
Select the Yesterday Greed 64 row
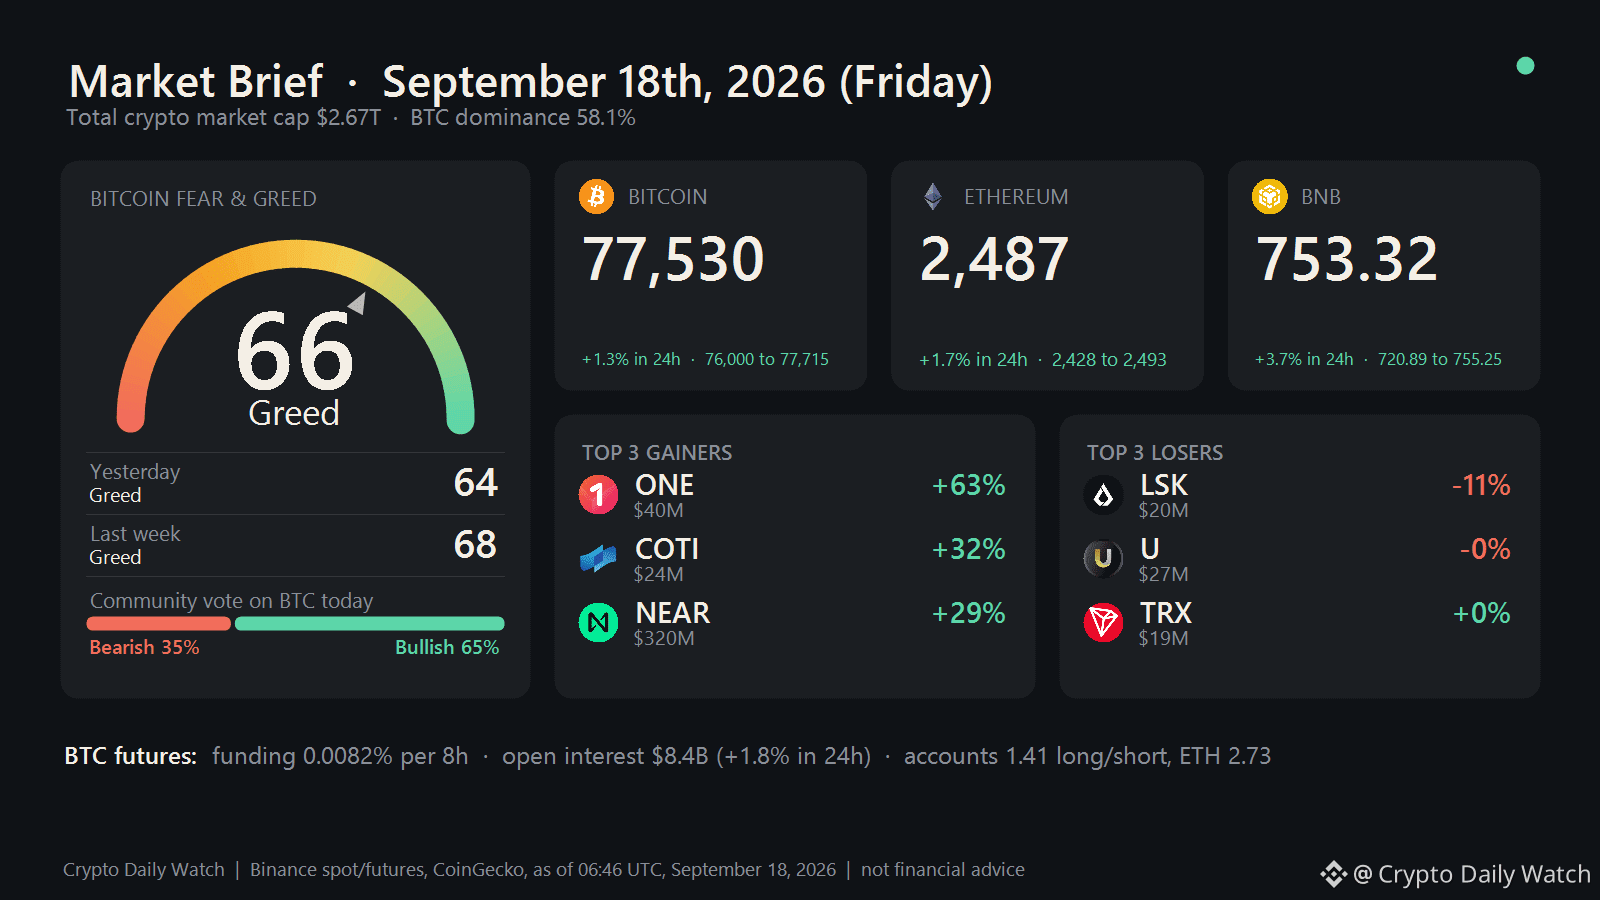tap(295, 483)
